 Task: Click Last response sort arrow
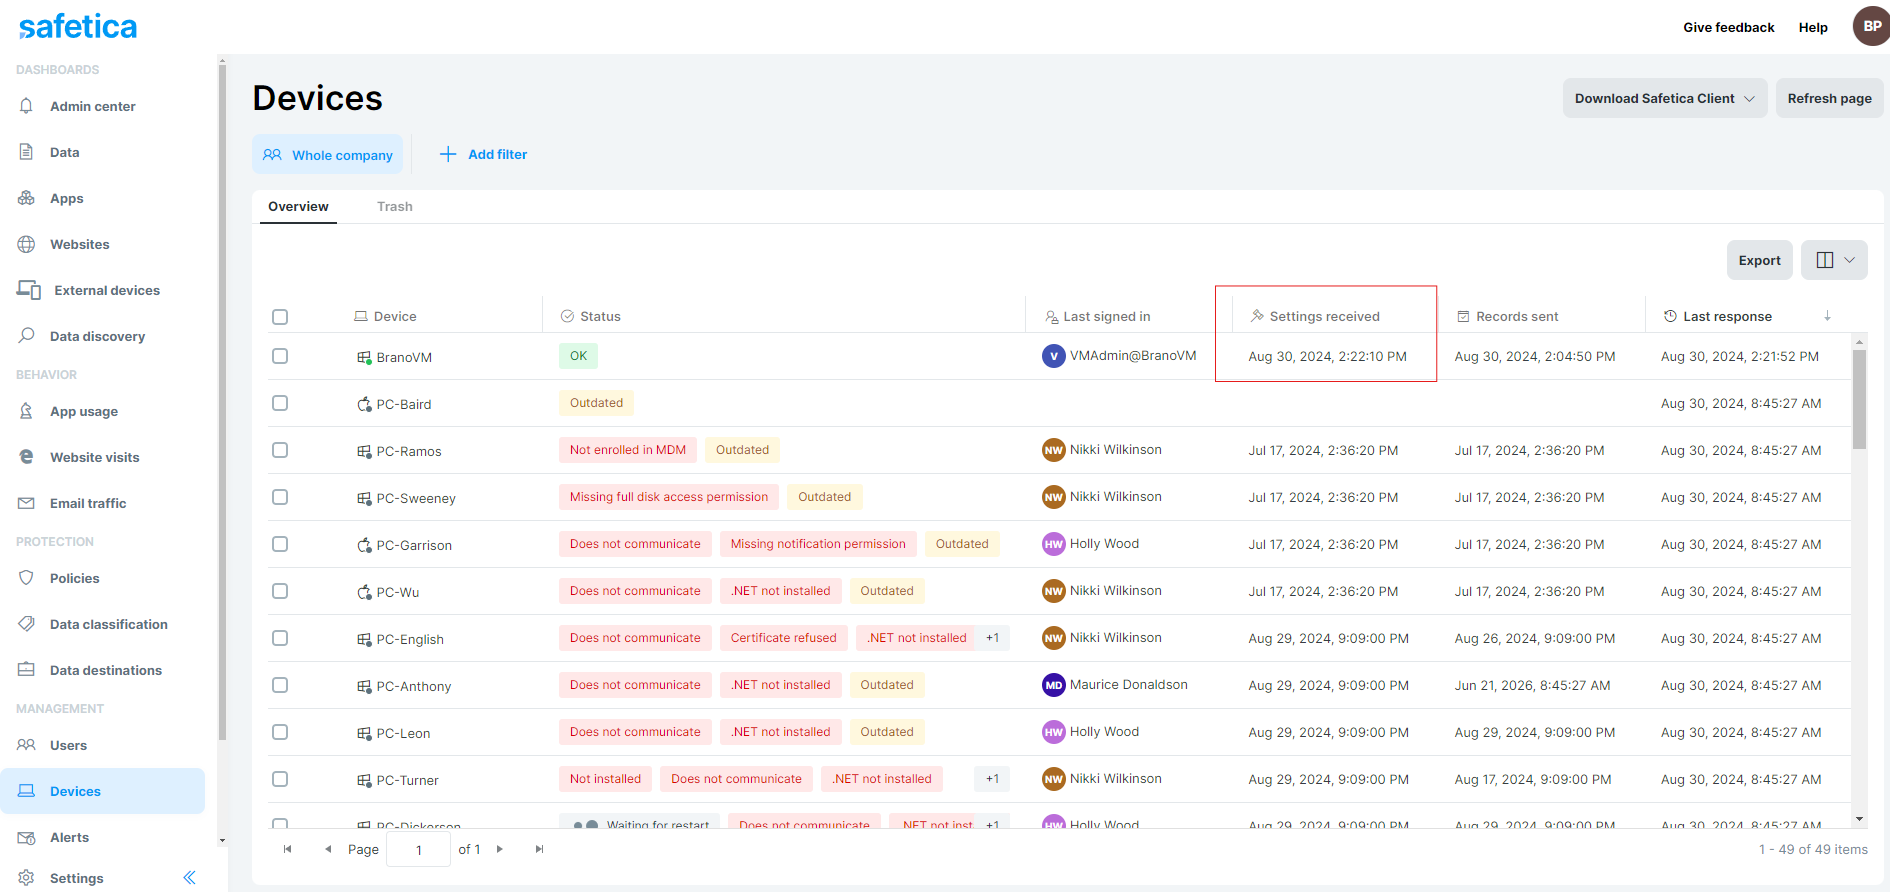pyautogui.click(x=1827, y=316)
